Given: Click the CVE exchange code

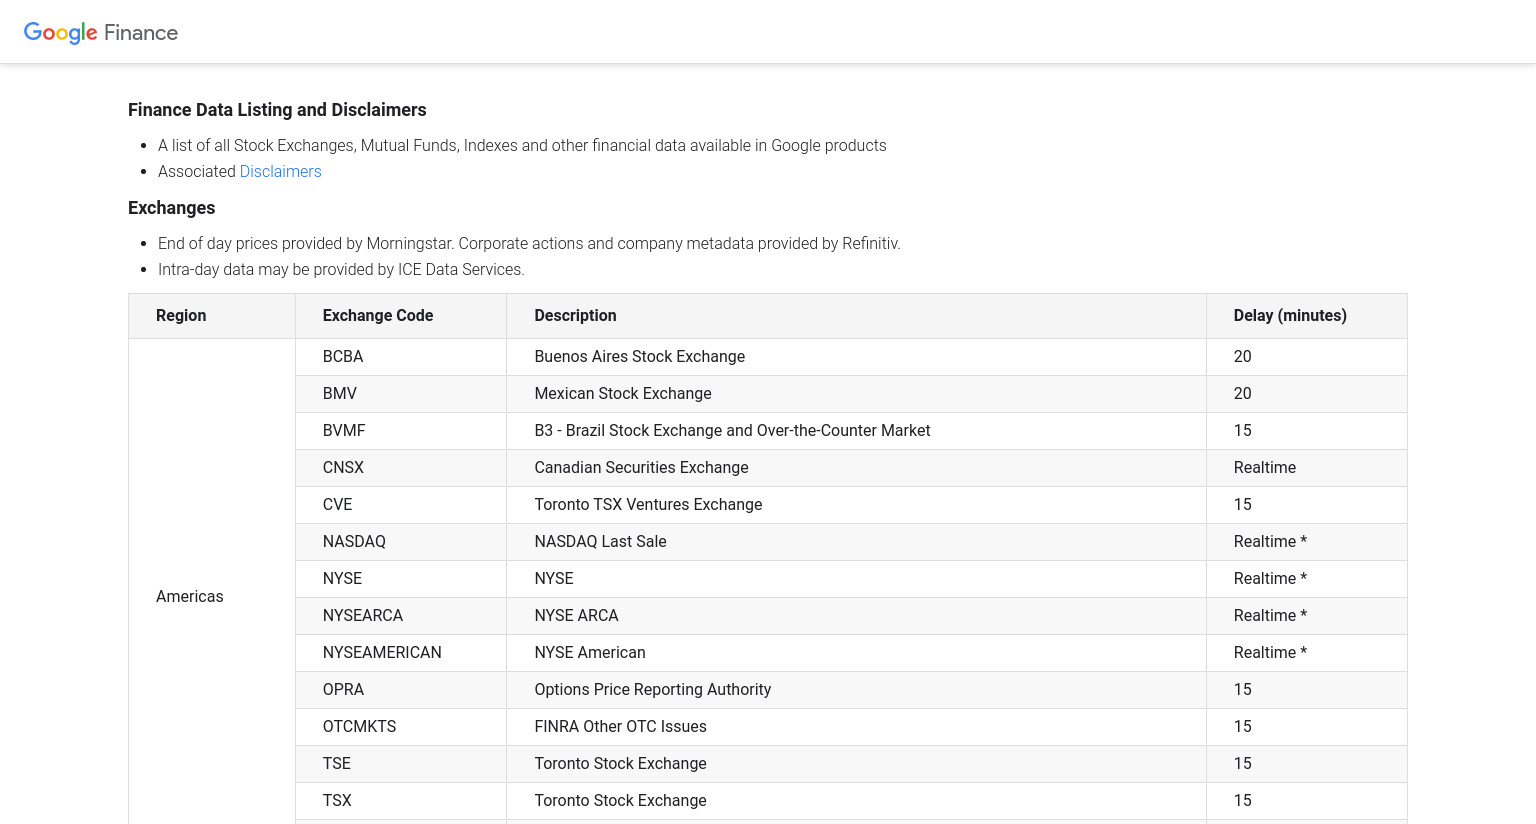Looking at the screenshot, I should (338, 504).
